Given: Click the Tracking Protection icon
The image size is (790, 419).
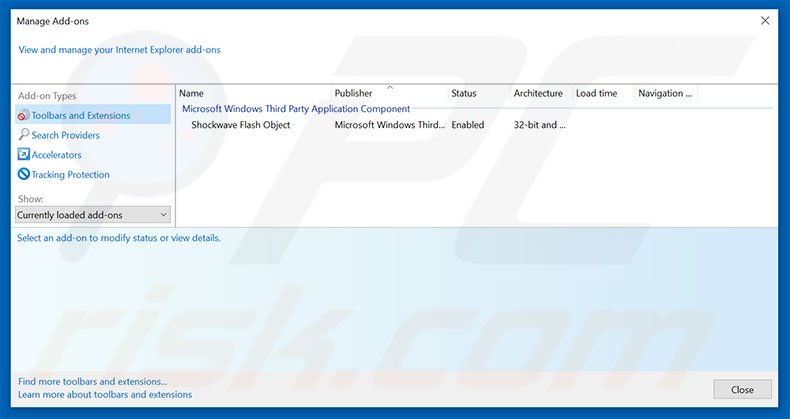Looking at the screenshot, I should point(24,174).
